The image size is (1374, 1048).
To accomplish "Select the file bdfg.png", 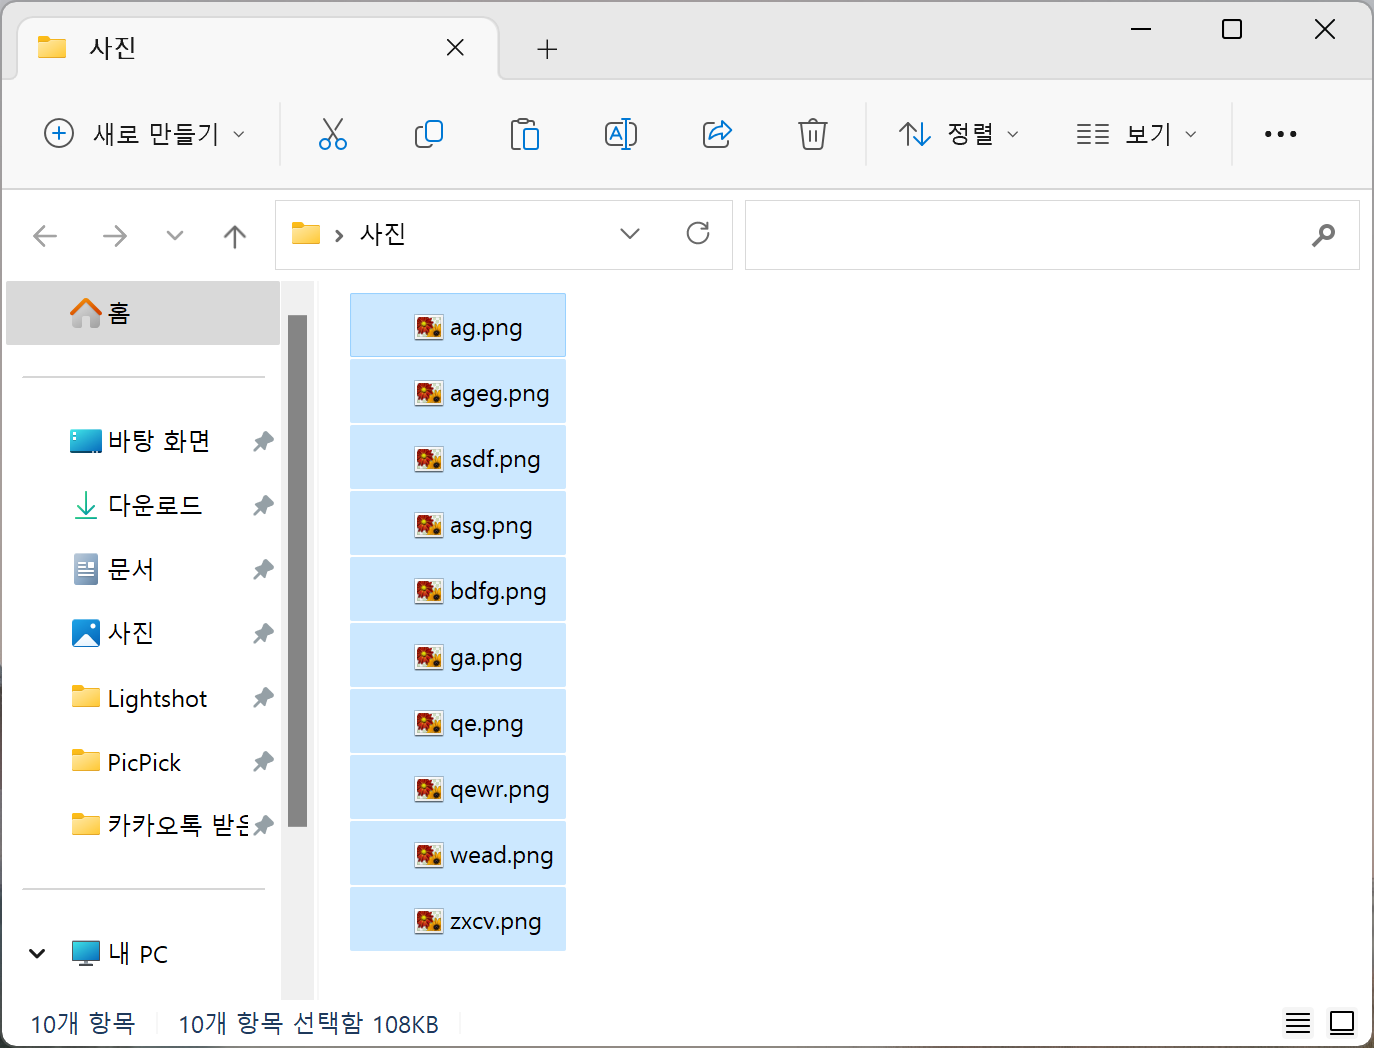I will coord(458,590).
